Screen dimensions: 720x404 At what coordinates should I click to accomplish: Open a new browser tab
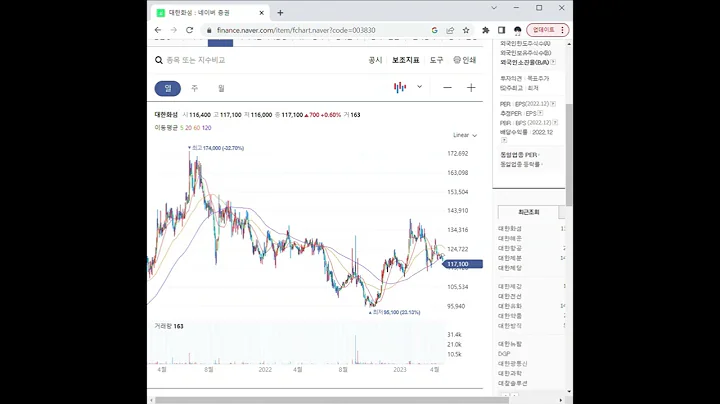(x=280, y=13)
